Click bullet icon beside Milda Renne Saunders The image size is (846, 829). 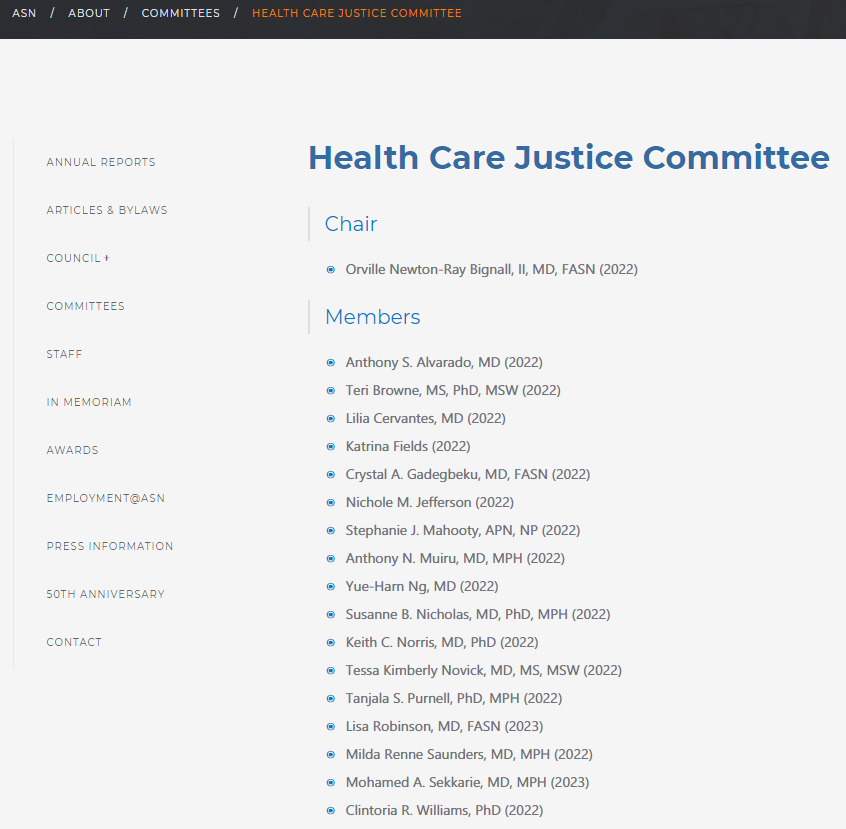coord(331,756)
